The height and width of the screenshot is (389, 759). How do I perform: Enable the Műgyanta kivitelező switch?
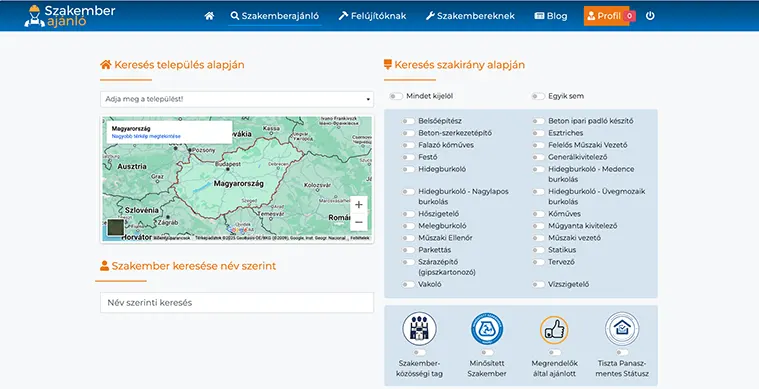pyautogui.click(x=538, y=226)
